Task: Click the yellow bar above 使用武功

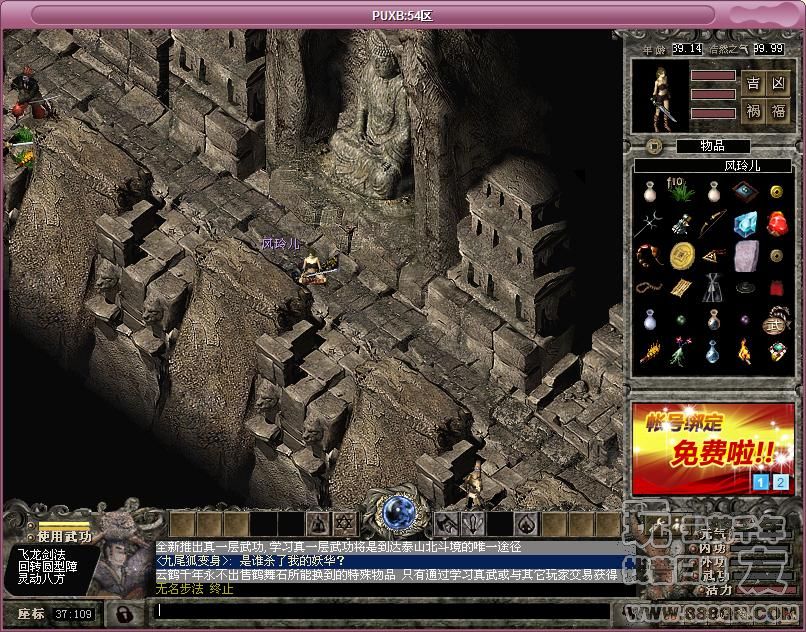Action: [x=64, y=526]
